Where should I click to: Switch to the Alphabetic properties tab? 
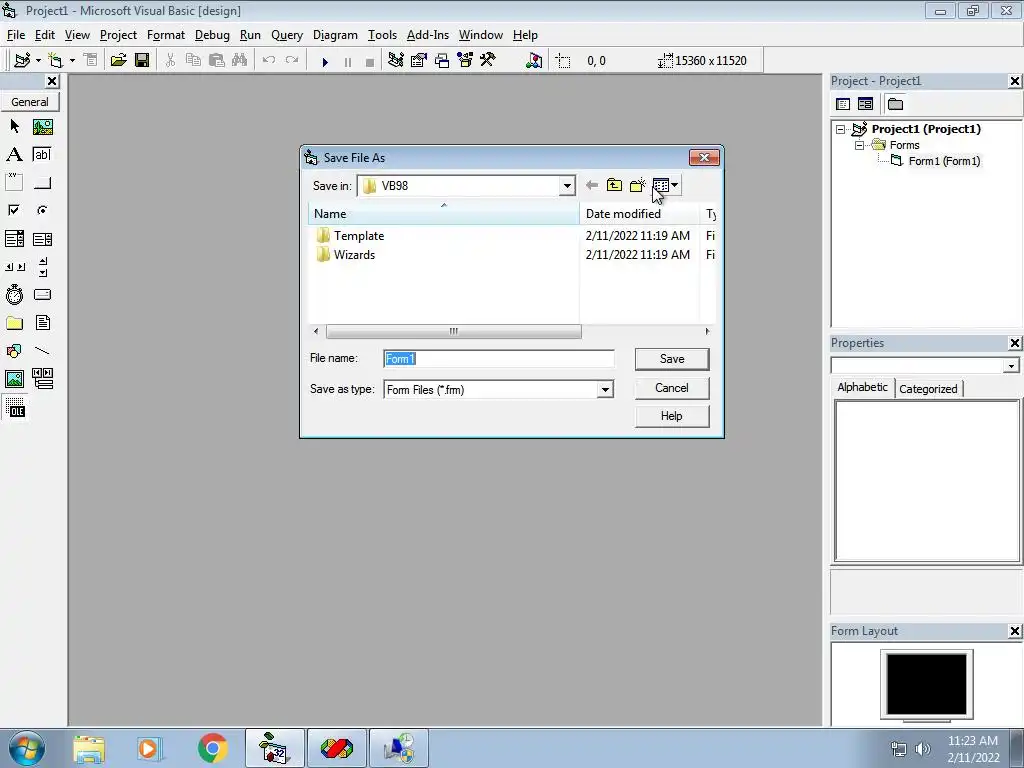coord(862,387)
